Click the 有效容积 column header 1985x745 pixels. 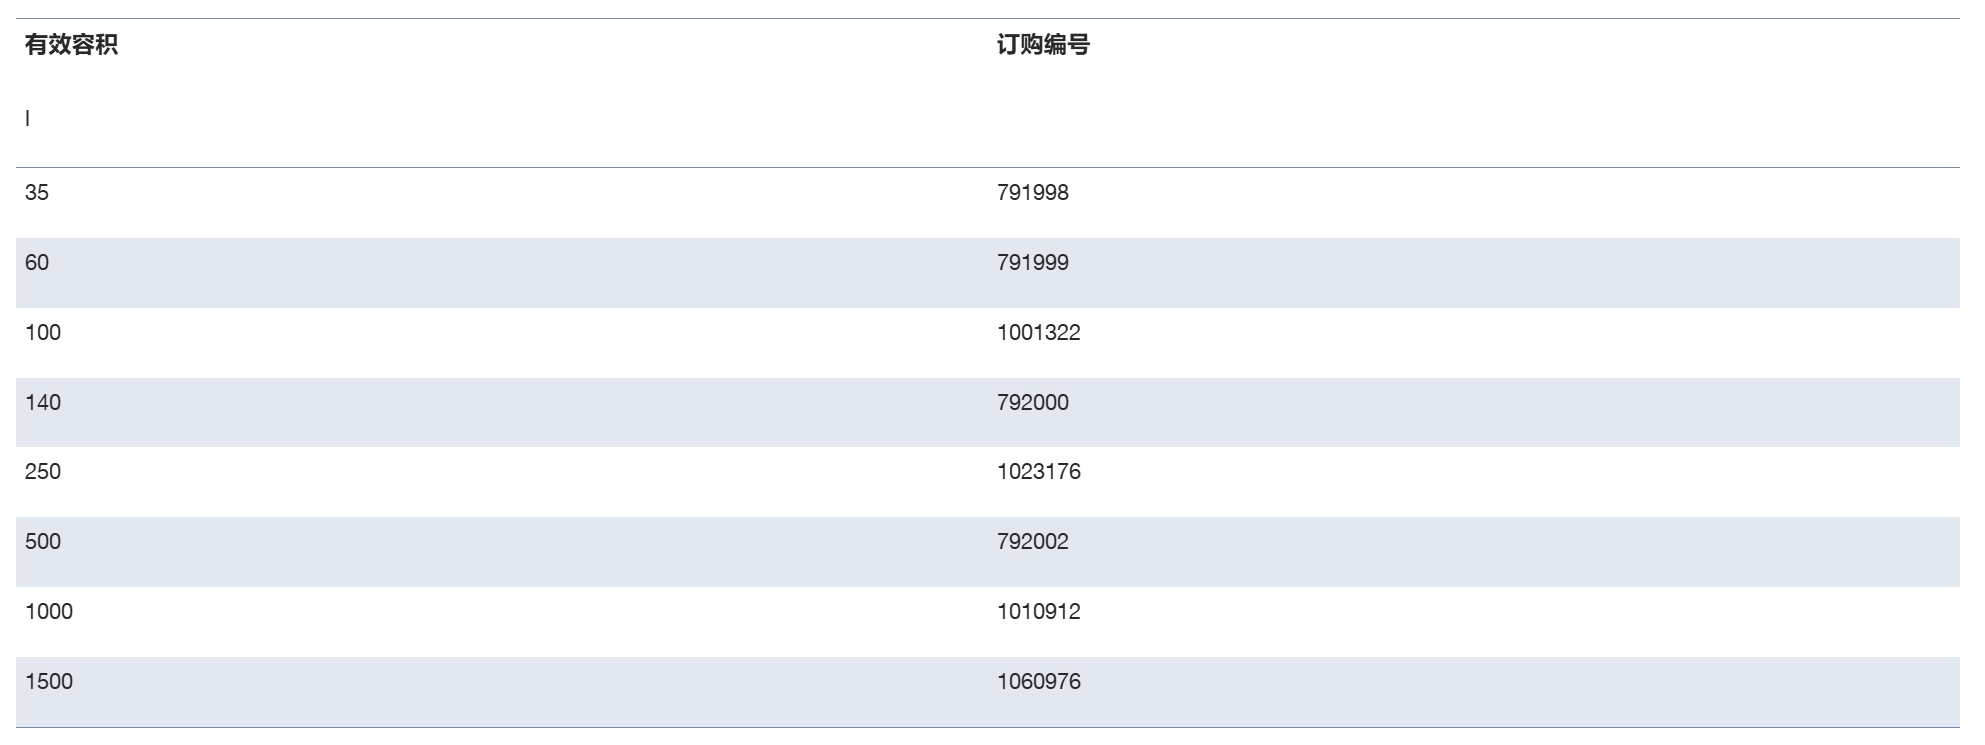click(x=71, y=45)
